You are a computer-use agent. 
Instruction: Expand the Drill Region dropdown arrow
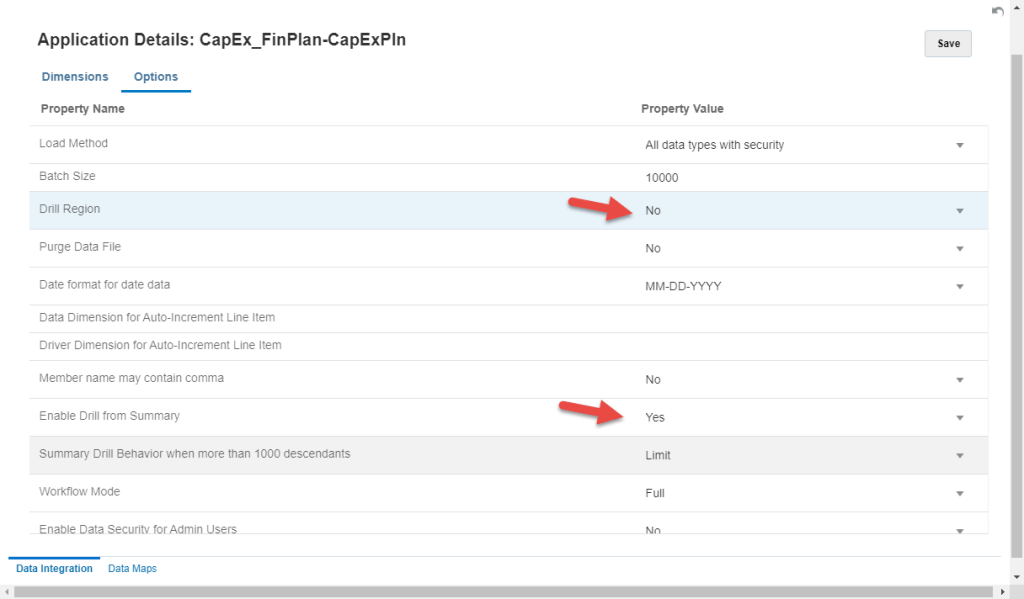tap(959, 211)
